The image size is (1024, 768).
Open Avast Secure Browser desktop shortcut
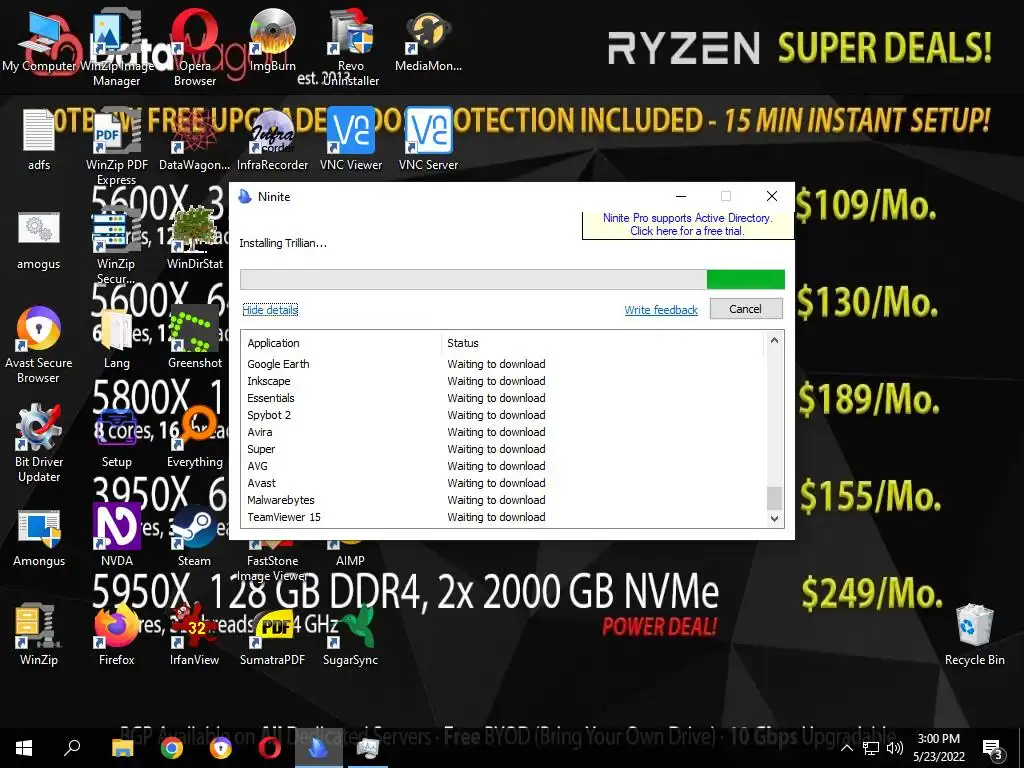pos(39,346)
